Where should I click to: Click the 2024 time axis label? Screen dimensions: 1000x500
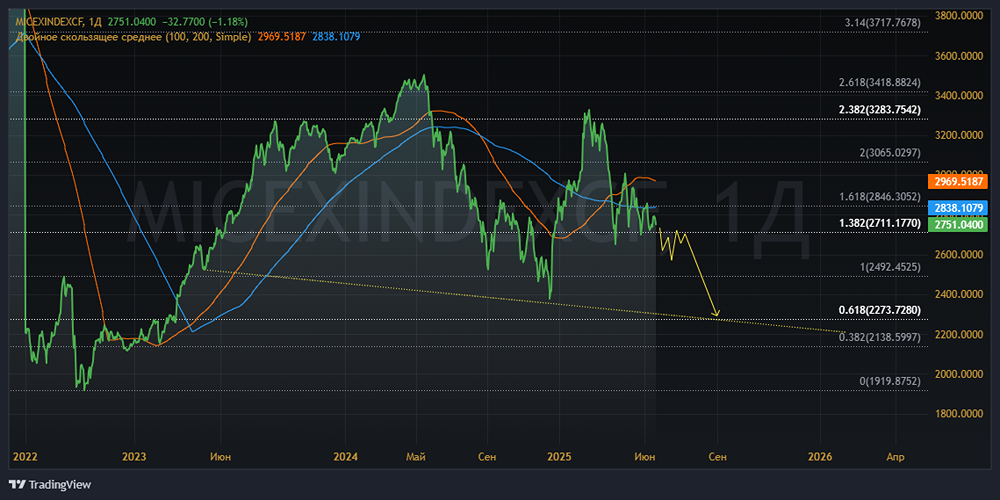tap(345, 457)
